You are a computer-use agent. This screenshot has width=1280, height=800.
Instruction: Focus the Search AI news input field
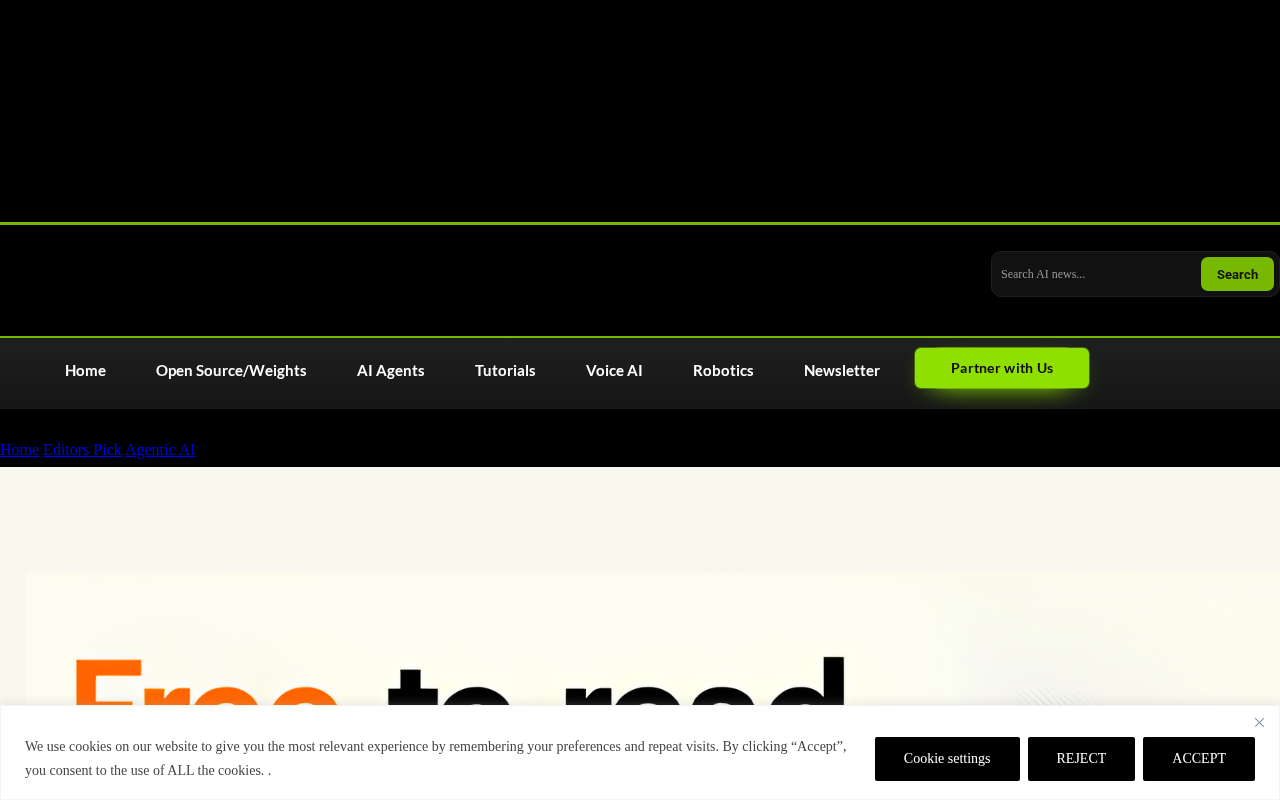(x=1097, y=274)
